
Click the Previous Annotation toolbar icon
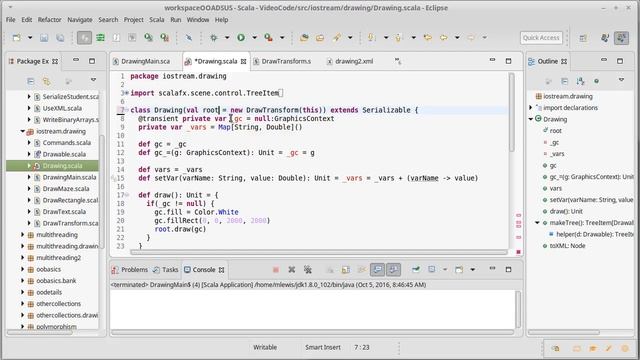tap(399, 38)
